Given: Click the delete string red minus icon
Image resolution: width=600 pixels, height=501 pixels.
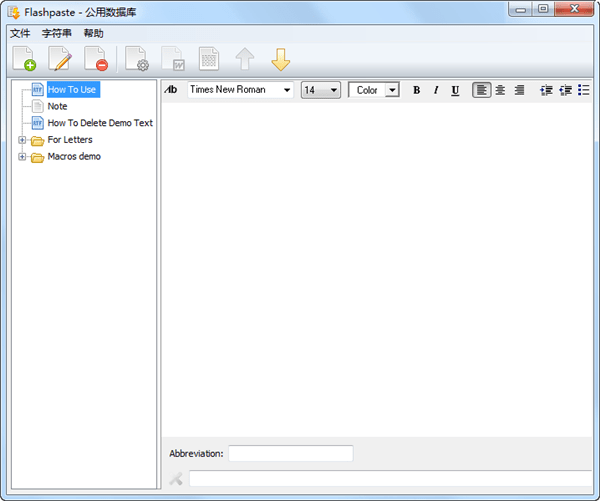Looking at the screenshot, I should tap(96, 60).
